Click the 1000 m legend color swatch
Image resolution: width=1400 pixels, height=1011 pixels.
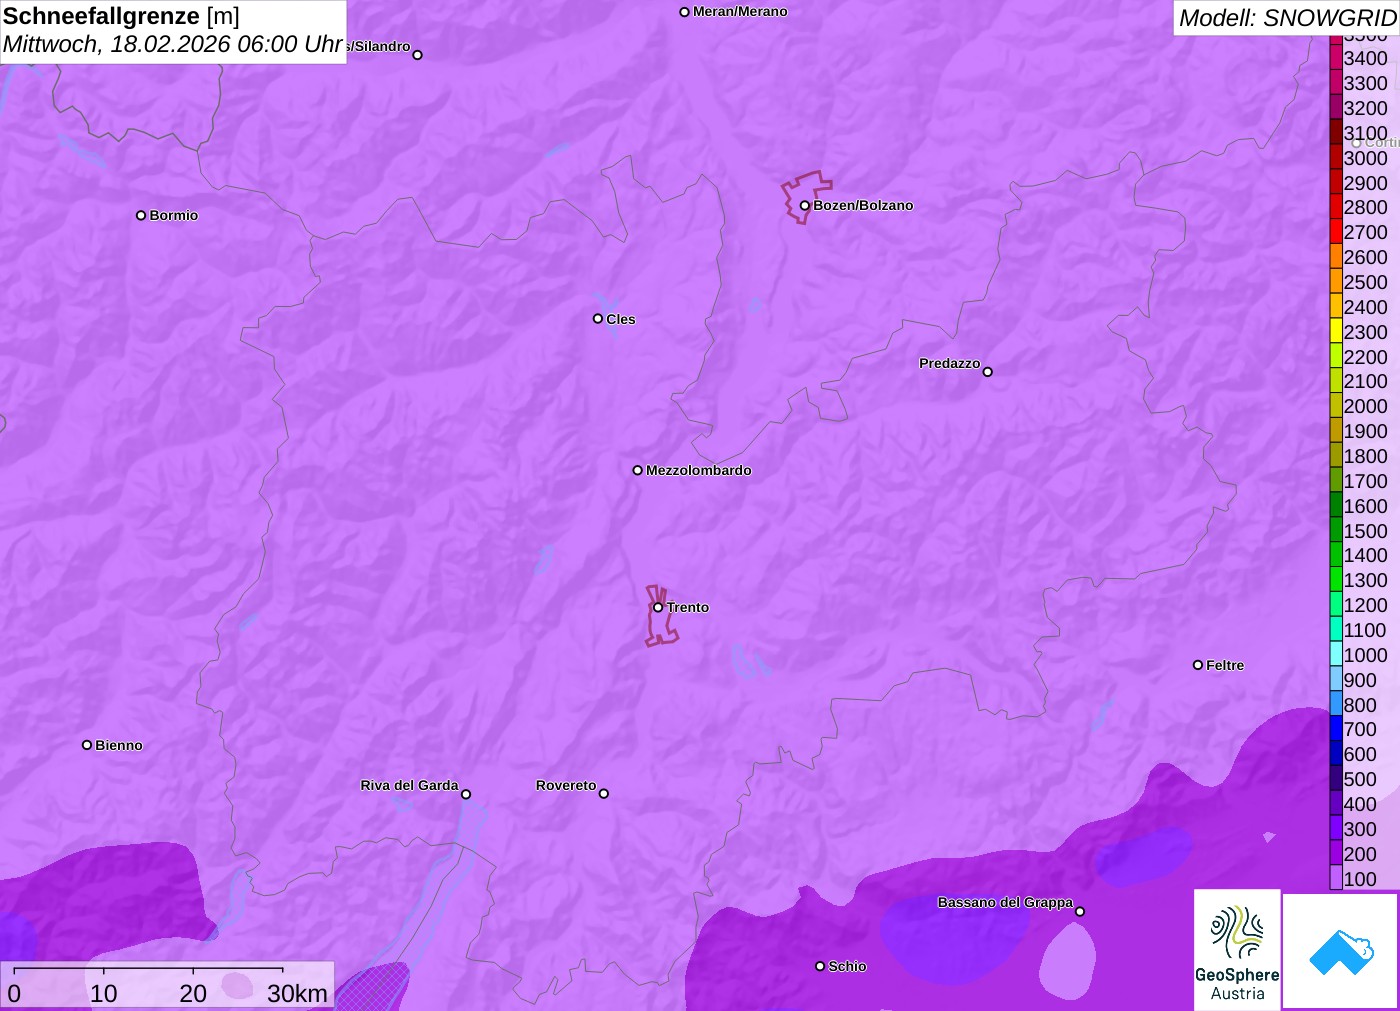click(x=1336, y=655)
